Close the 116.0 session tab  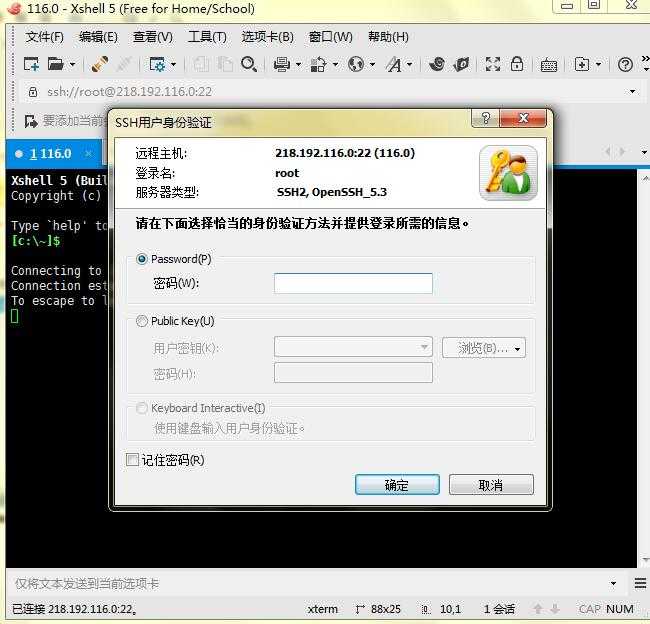(x=88, y=154)
